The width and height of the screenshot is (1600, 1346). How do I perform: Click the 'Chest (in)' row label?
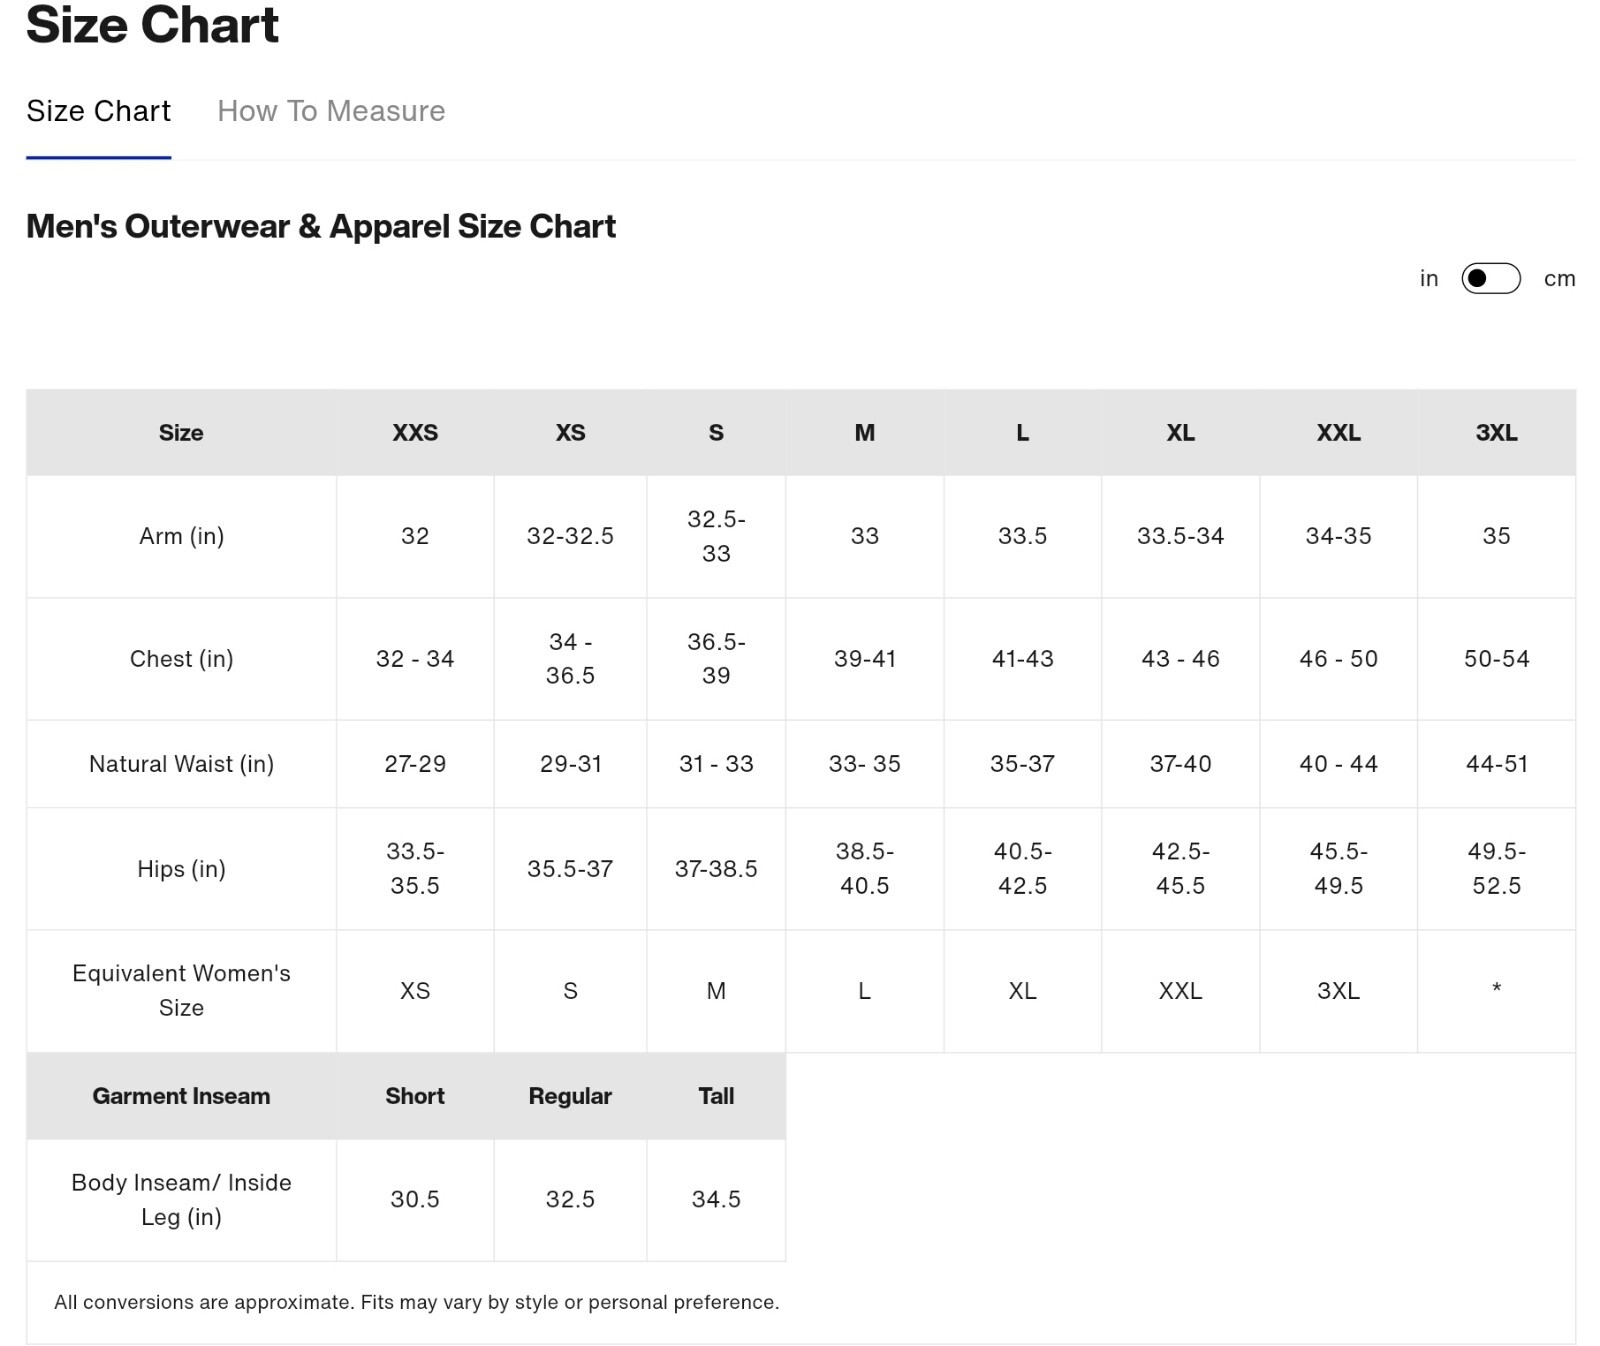pyautogui.click(x=181, y=659)
